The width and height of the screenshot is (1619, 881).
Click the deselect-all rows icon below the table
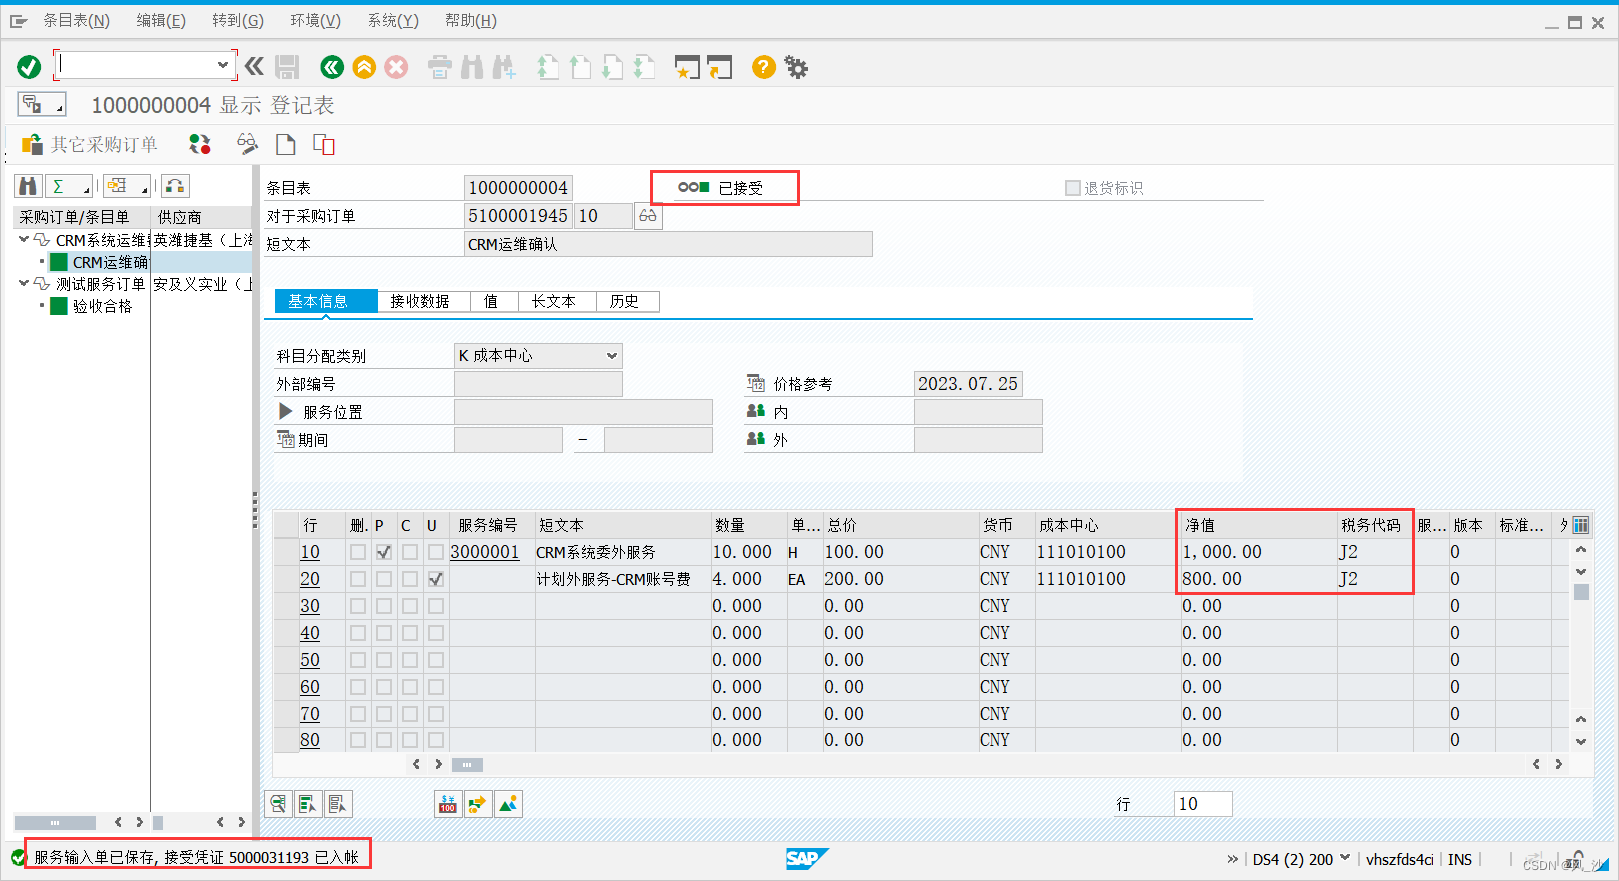pos(338,804)
